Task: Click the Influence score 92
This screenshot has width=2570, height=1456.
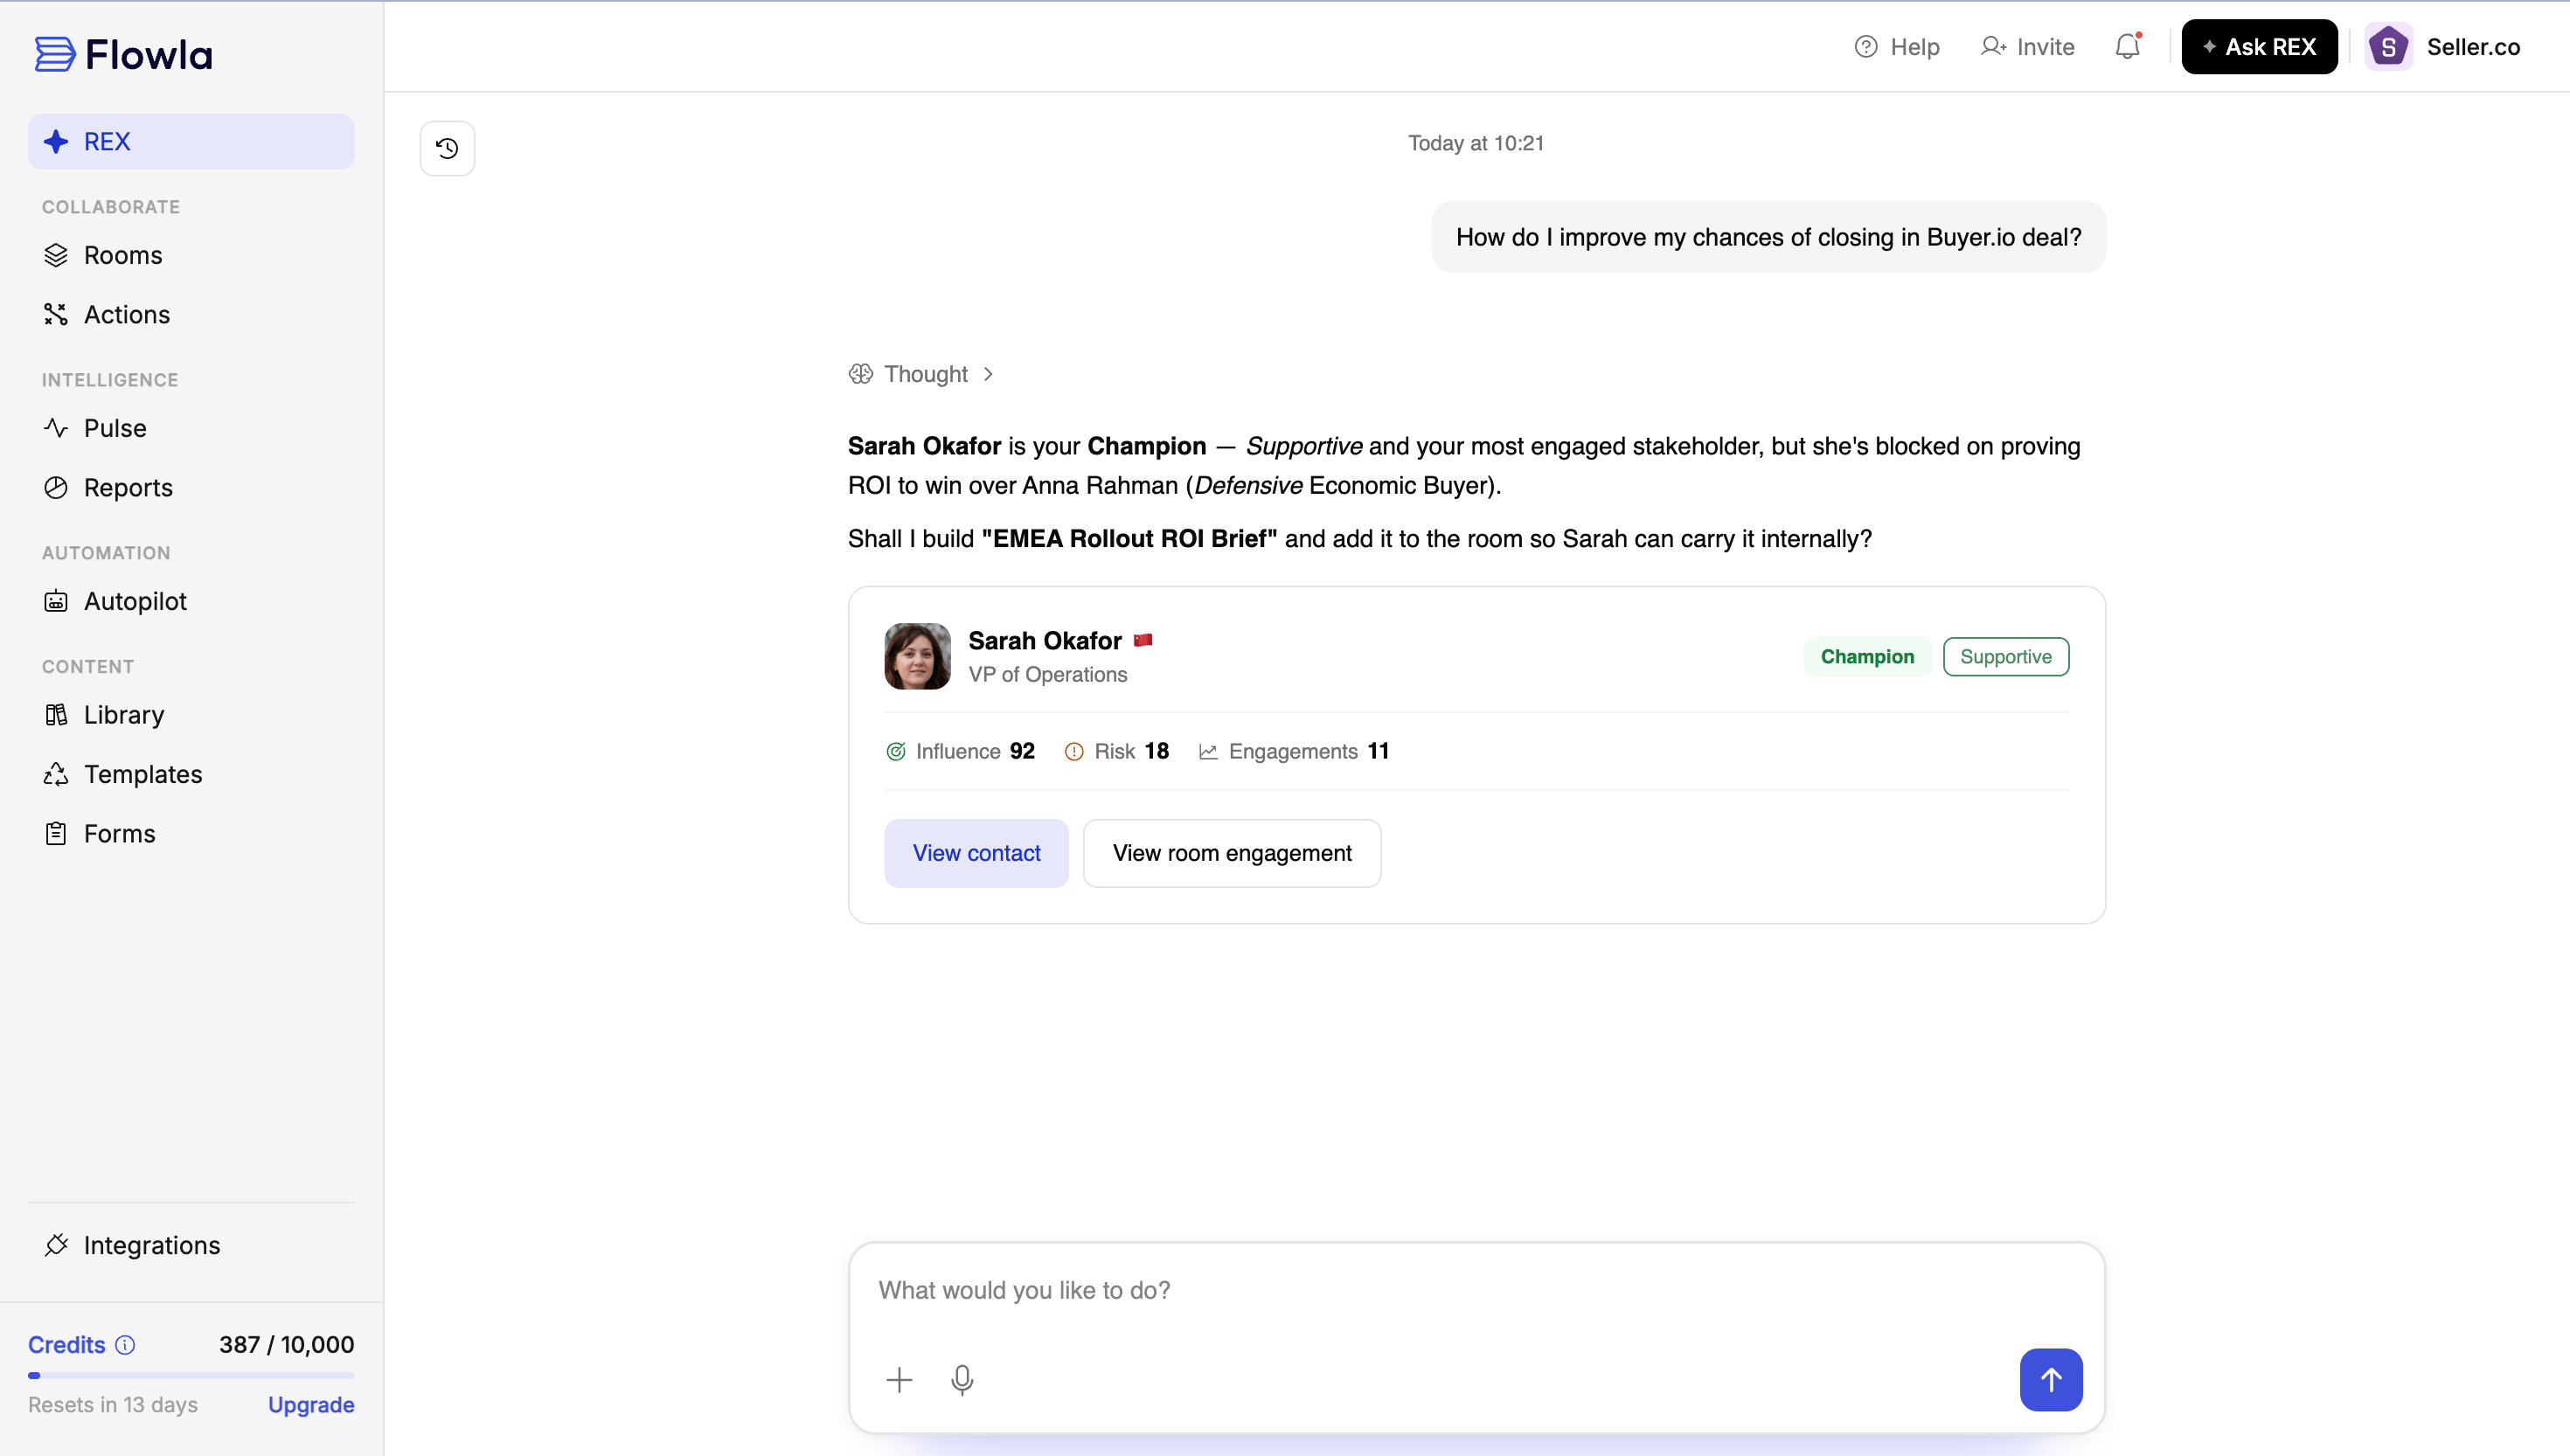Action: click(1022, 751)
